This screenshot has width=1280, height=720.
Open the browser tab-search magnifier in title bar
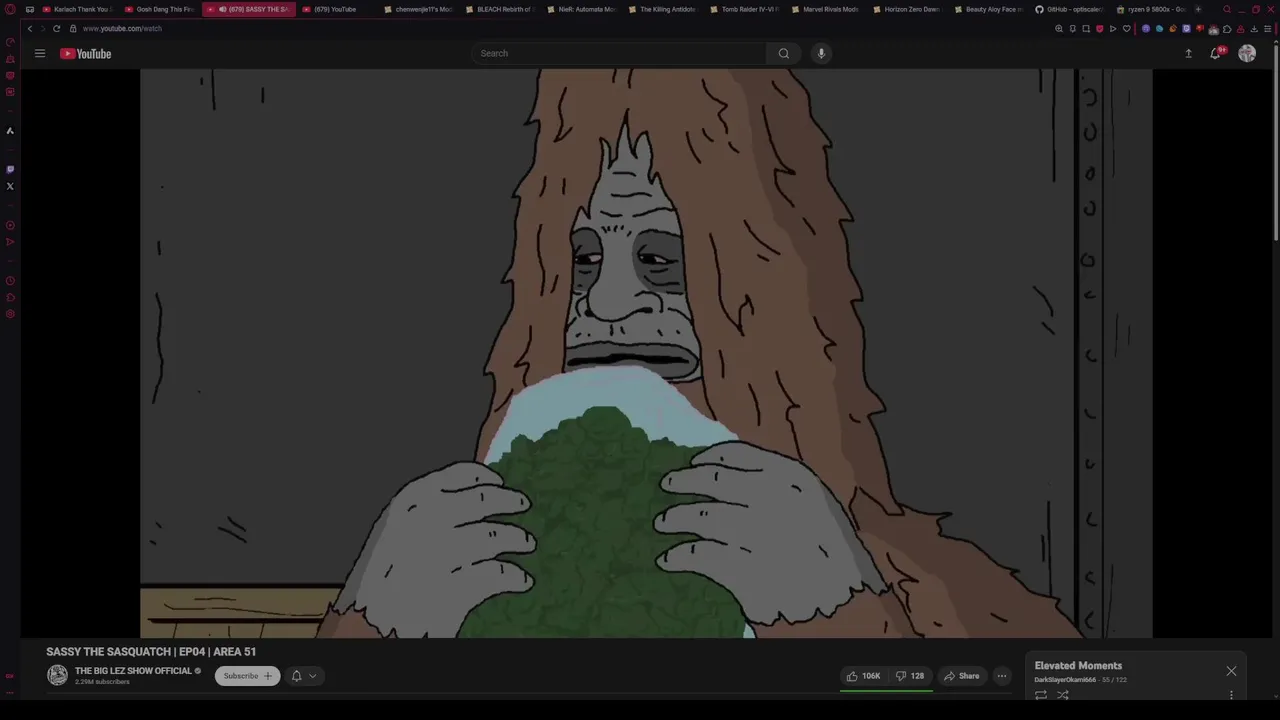point(1227,9)
